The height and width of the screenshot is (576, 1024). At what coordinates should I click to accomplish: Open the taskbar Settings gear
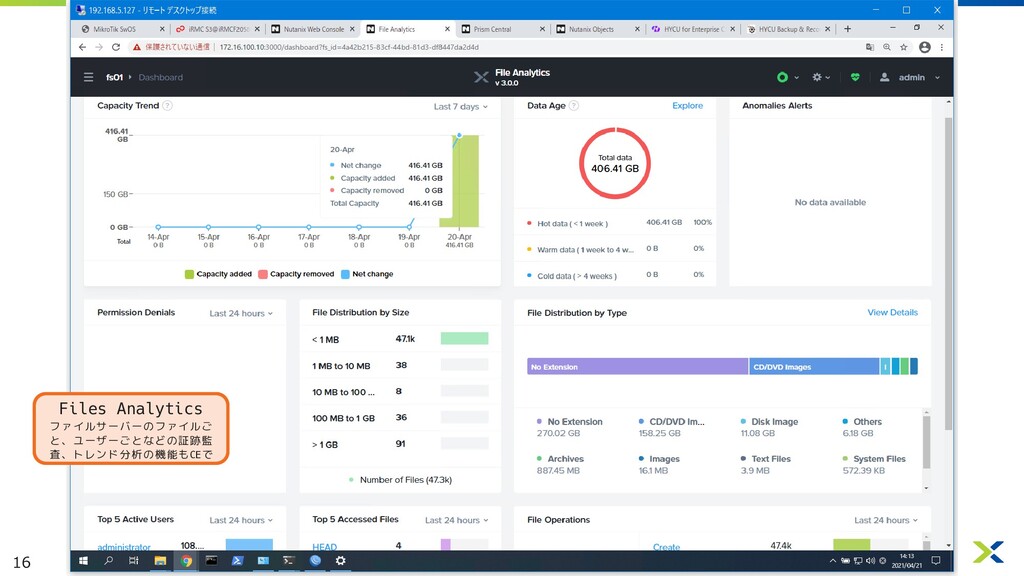[340, 560]
